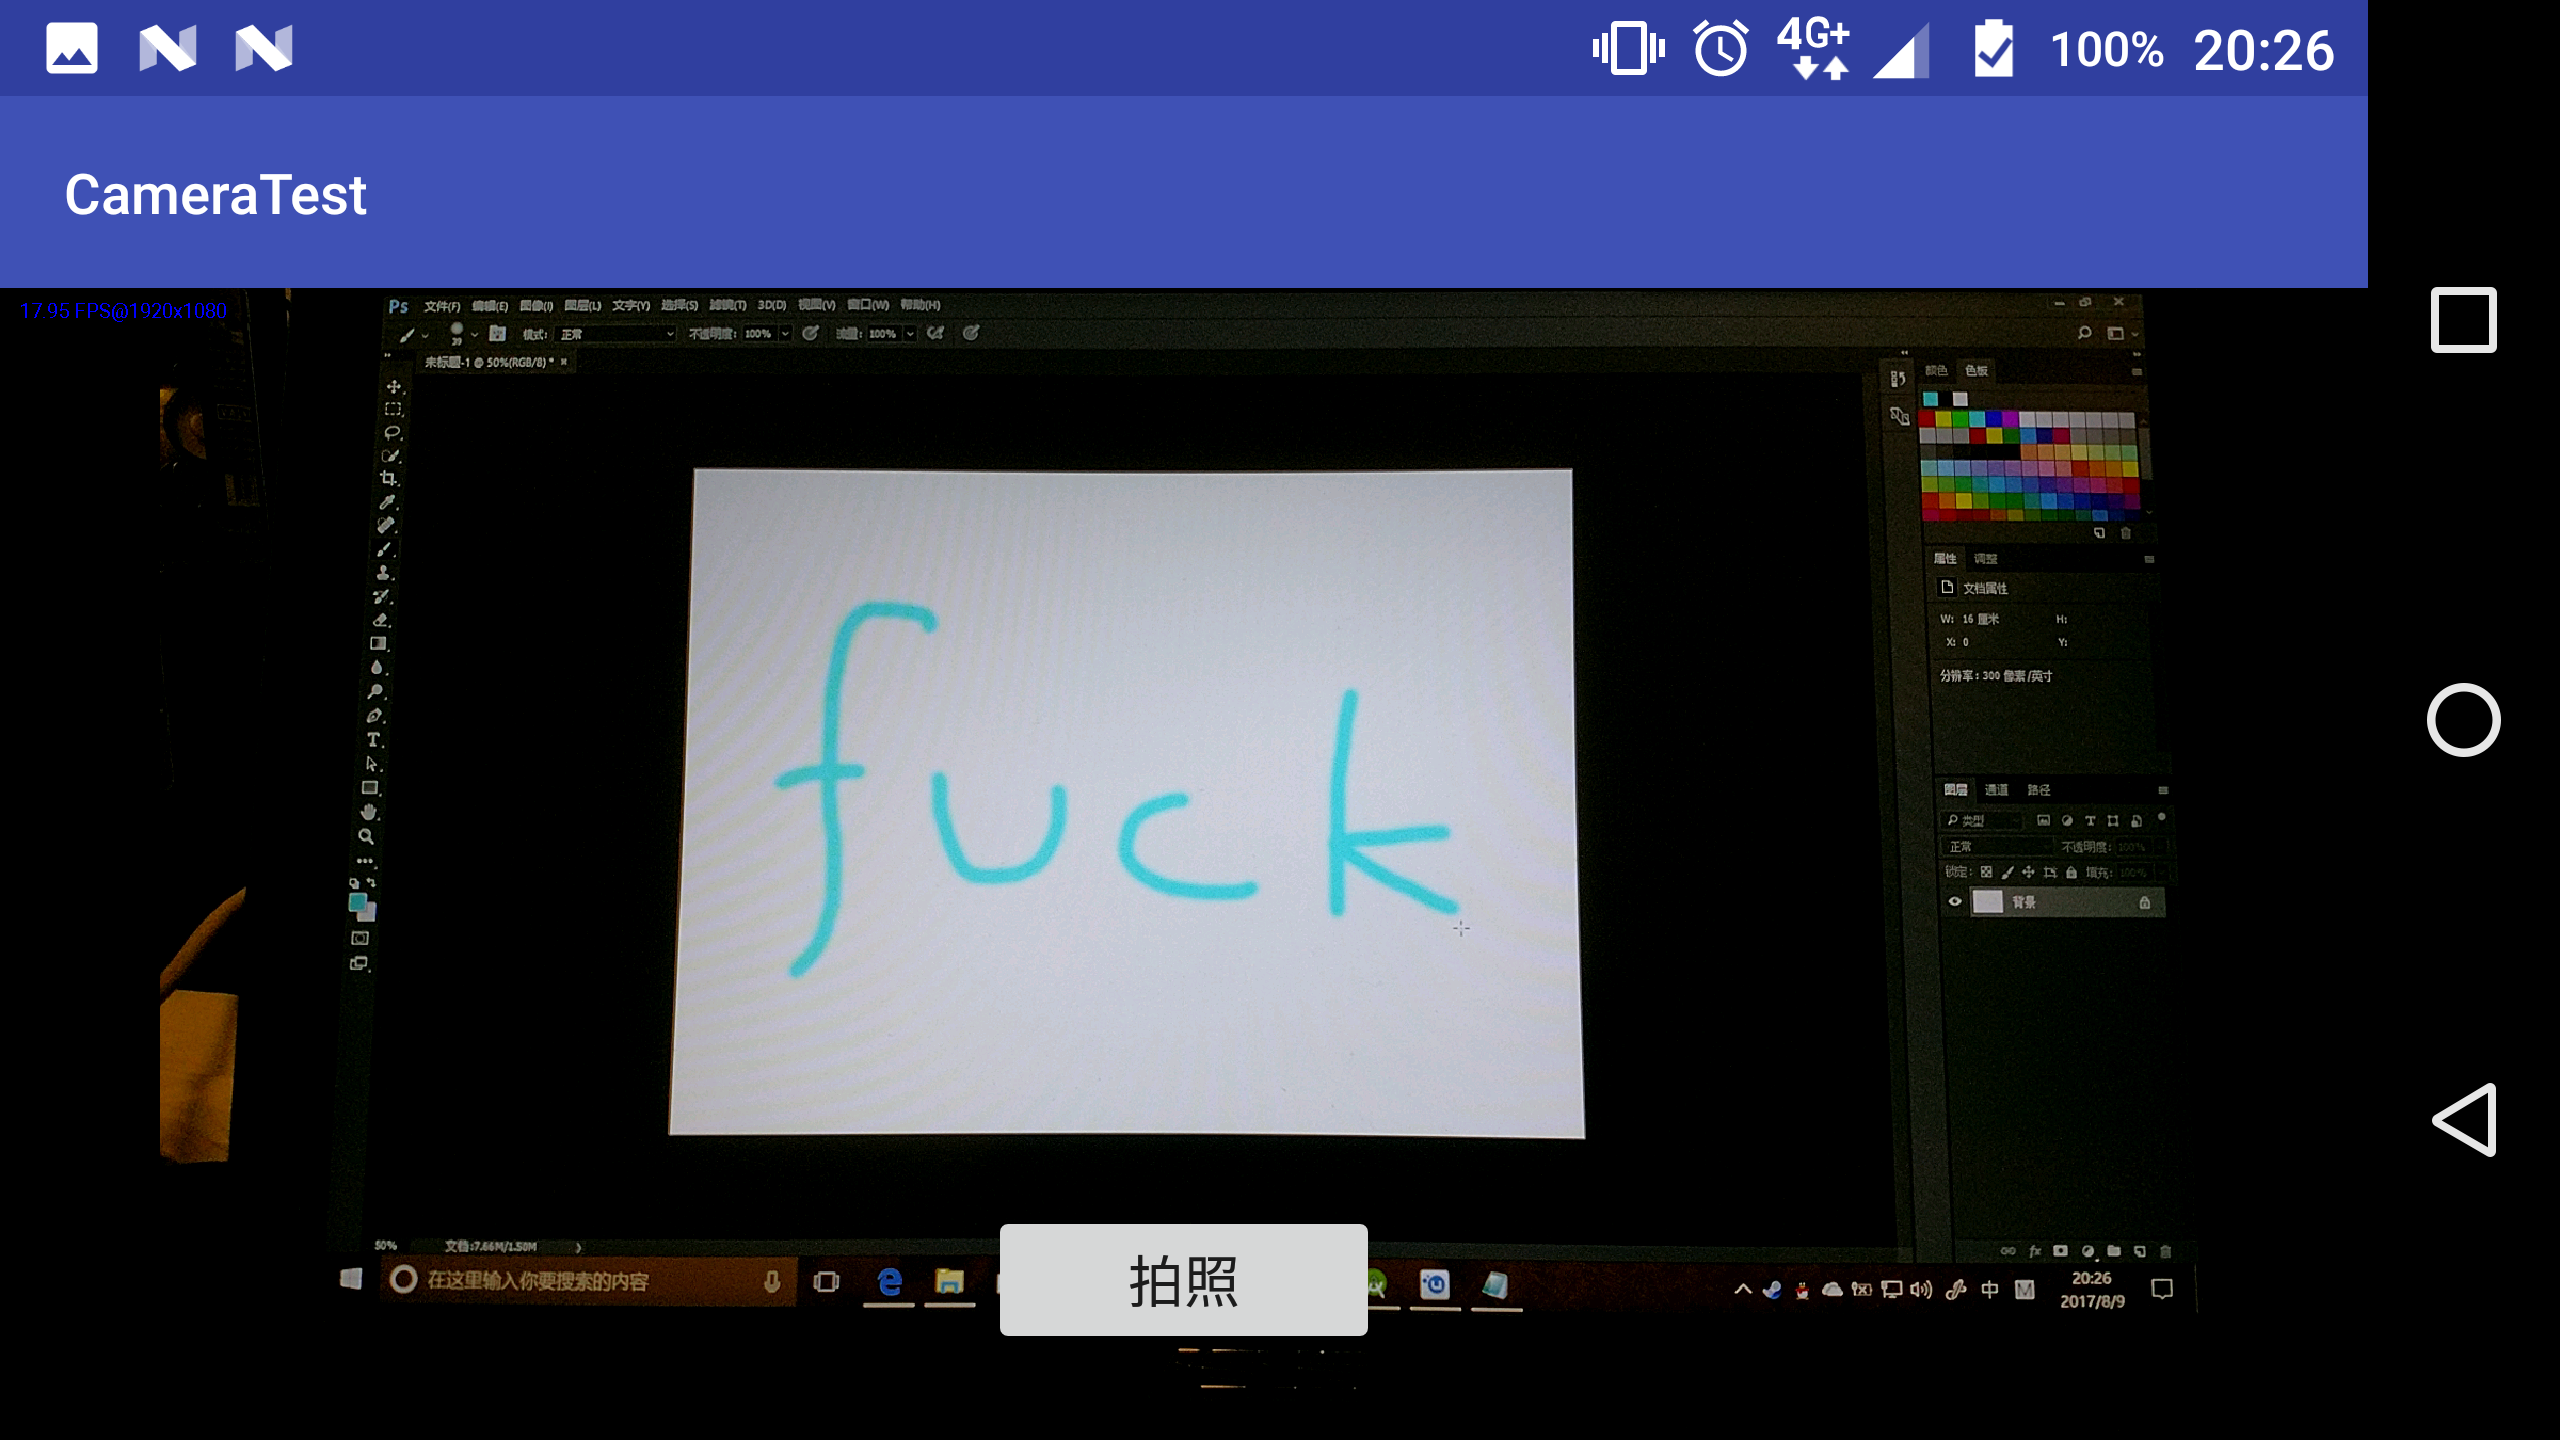
Task: Expand the 流量 flow dropdown arrow
Action: [910, 334]
